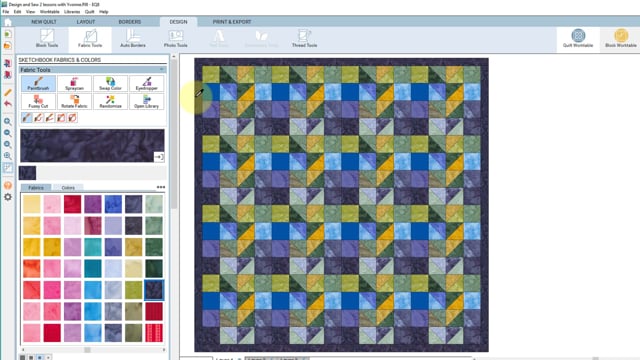Undo the last action with the red arrow

pyautogui.click(x=8, y=104)
